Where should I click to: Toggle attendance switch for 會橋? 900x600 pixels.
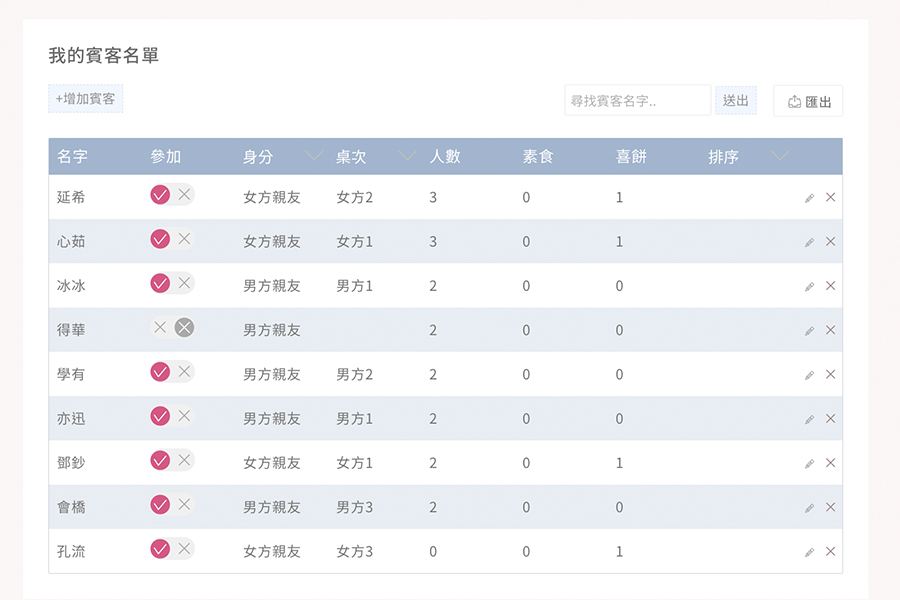click(172, 505)
